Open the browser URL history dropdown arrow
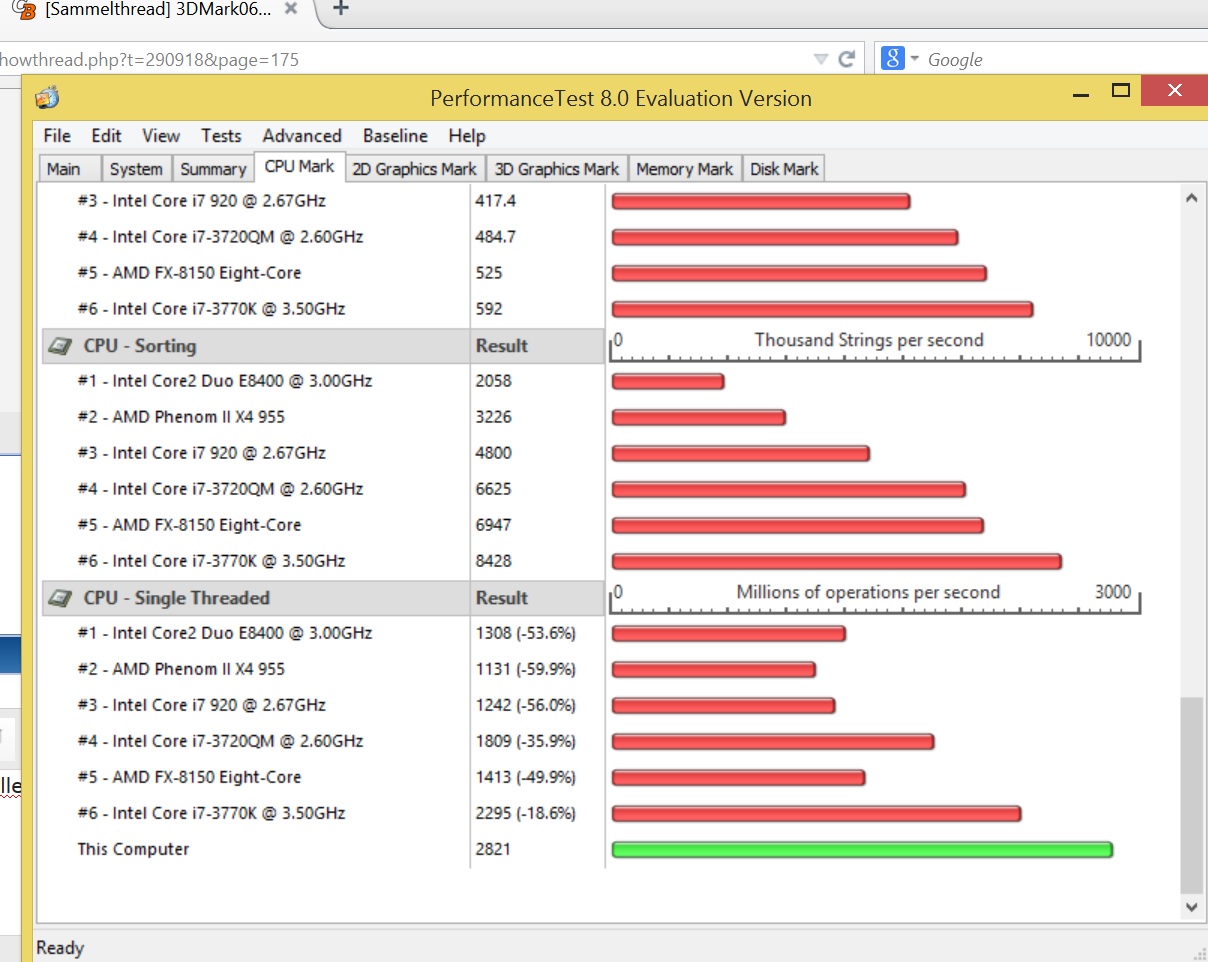Screen dimensions: 1208x962 point(821,59)
